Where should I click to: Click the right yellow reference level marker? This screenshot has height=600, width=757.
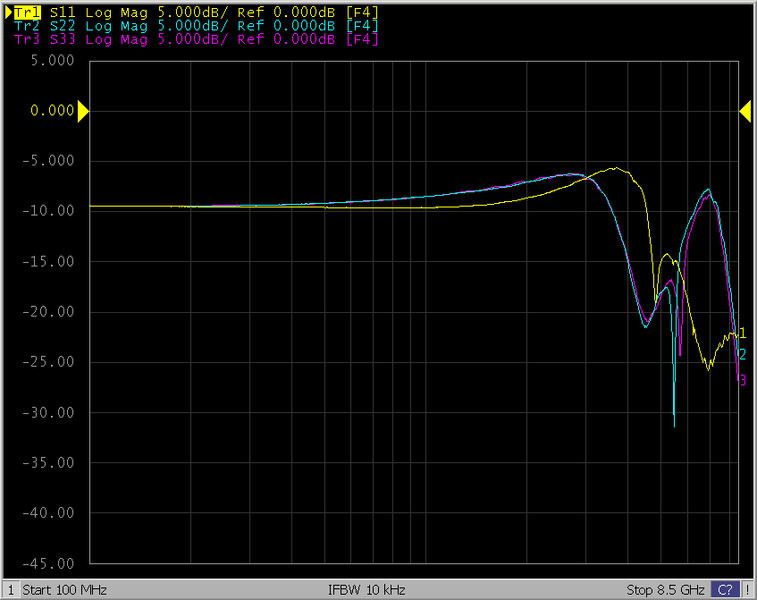[x=745, y=112]
